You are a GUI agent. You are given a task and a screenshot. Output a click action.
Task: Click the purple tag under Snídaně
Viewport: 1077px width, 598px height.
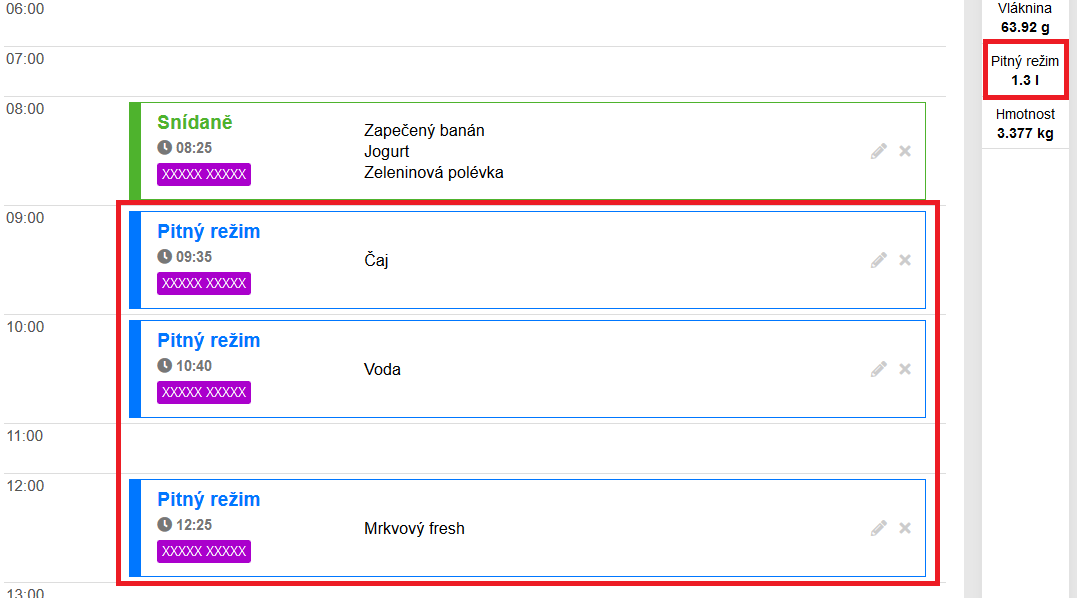pyautogui.click(x=204, y=174)
